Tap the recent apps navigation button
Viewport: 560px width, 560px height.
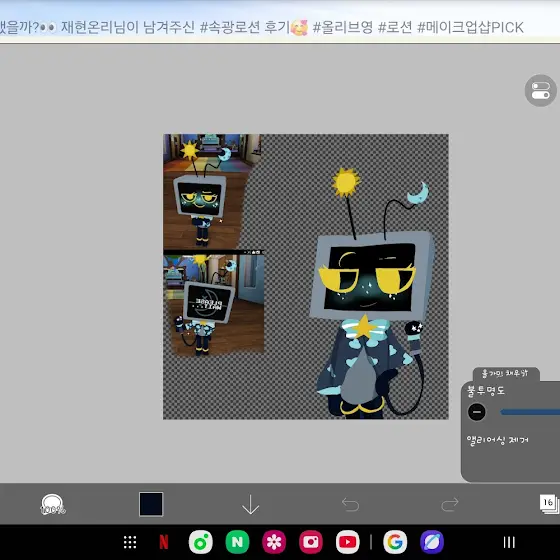click(x=509, y=542)
